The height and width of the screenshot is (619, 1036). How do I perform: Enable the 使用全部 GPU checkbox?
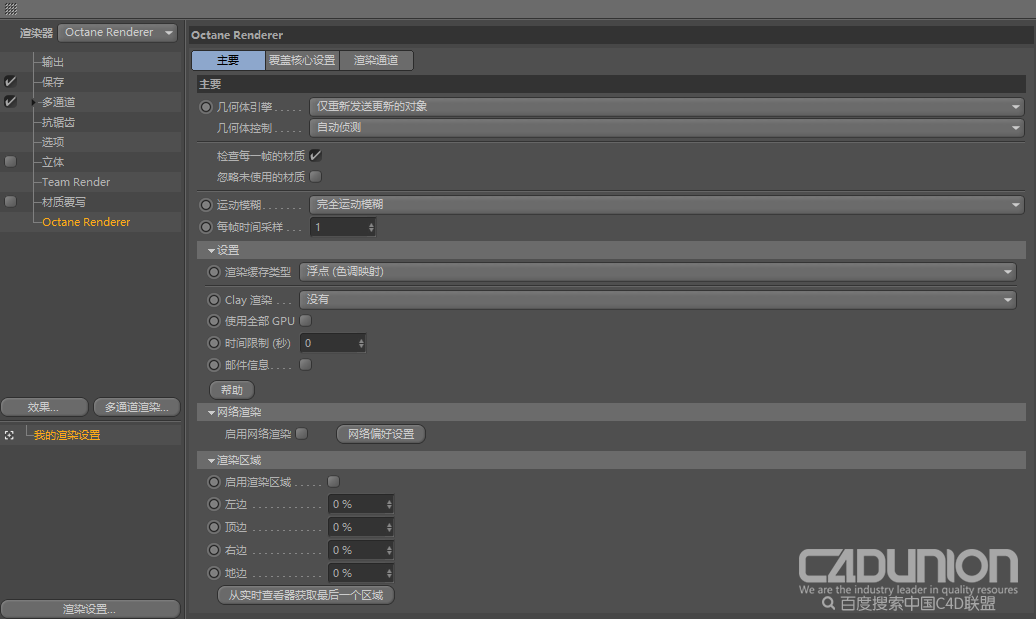point(305,320)
